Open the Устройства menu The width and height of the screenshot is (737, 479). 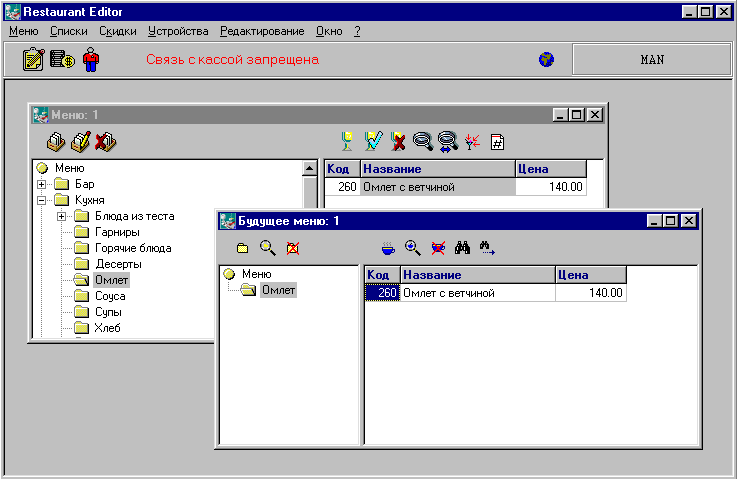click(x=178, y=31)
